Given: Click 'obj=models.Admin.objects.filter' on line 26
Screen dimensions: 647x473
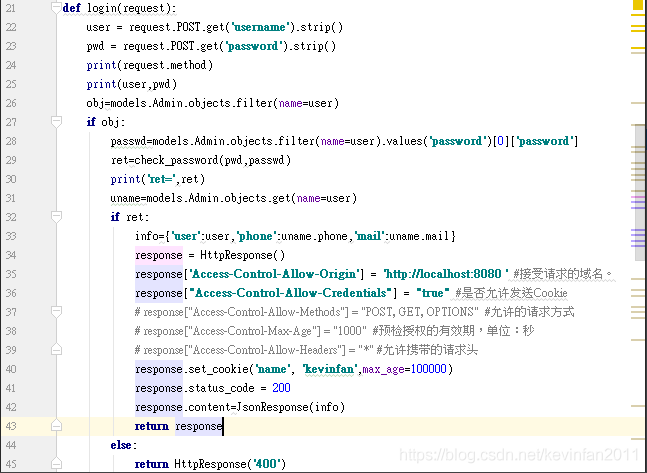Looking at the screenshot, I should coord(179,103).
